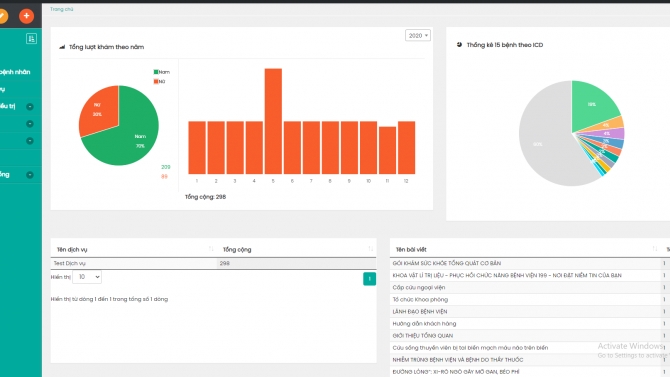The image size is (670, 377).
Task: Click the bar for month 1
Action: coord(197,147)
